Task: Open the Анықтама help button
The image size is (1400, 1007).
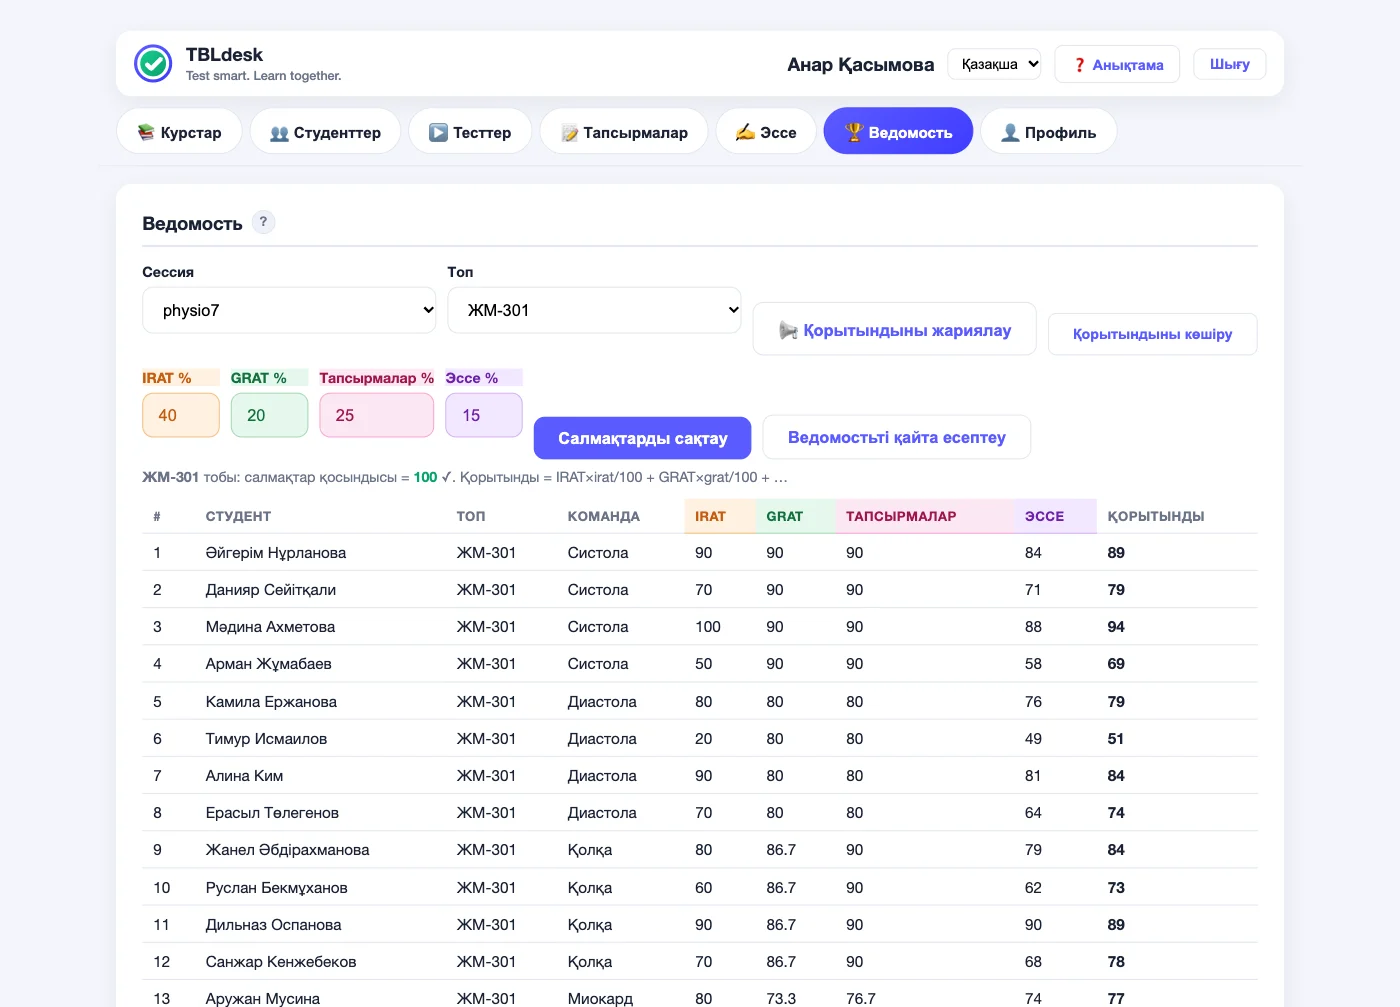Action: point(1117,64)
